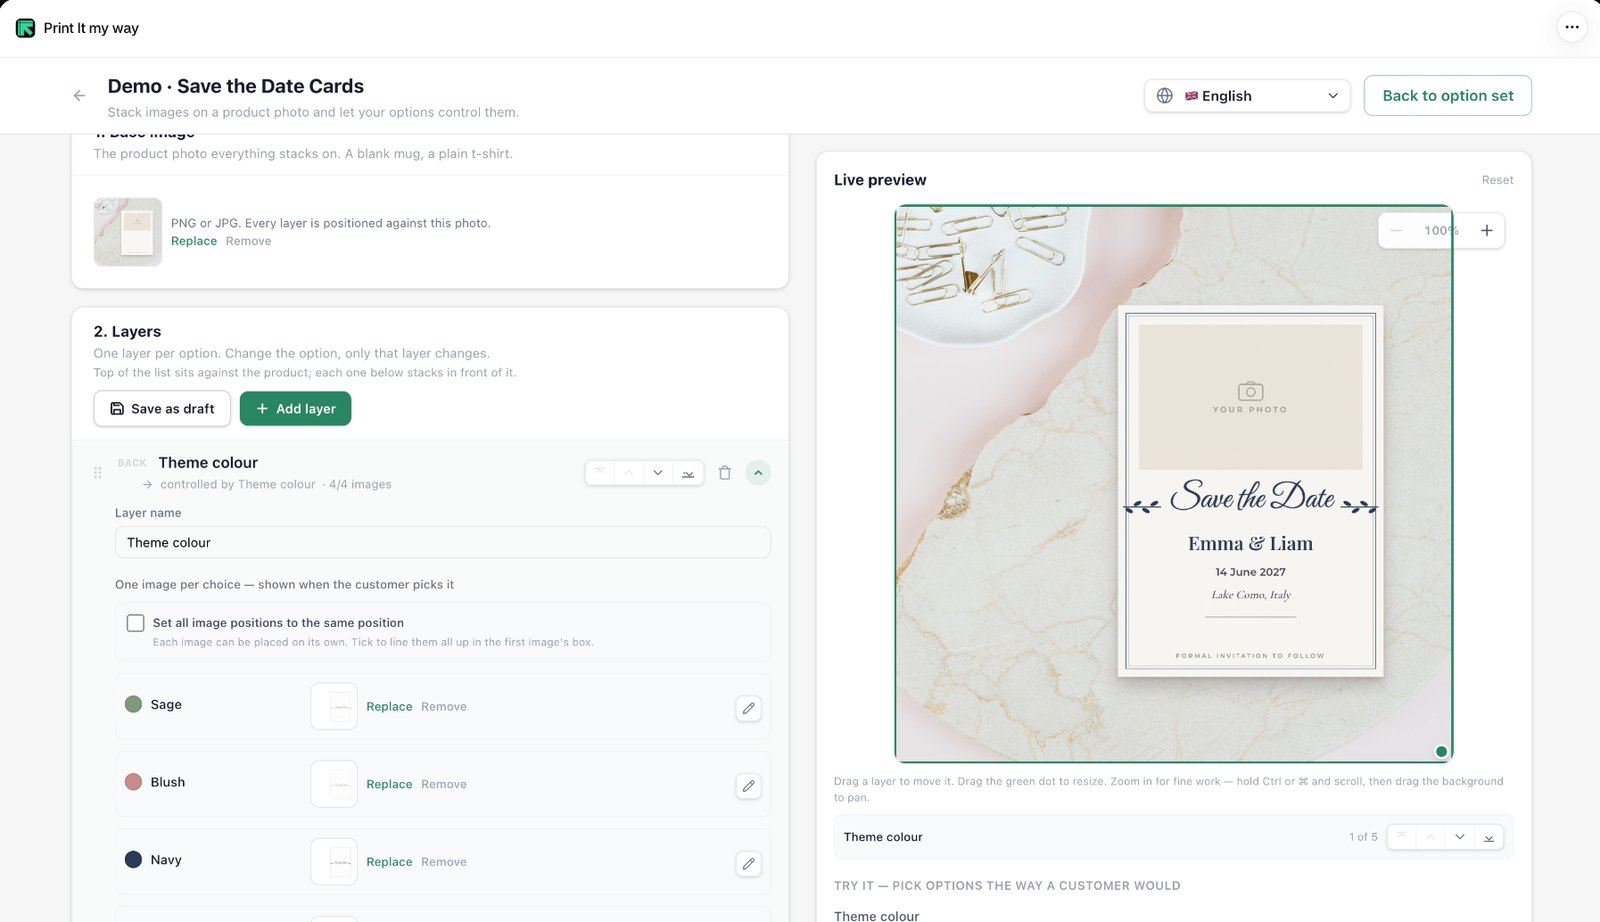Image resolution: width=1600 pixels, height=922 pixels.
Task: Move Theme colour layer down one in layer list
Action: [x=658, y=473]
